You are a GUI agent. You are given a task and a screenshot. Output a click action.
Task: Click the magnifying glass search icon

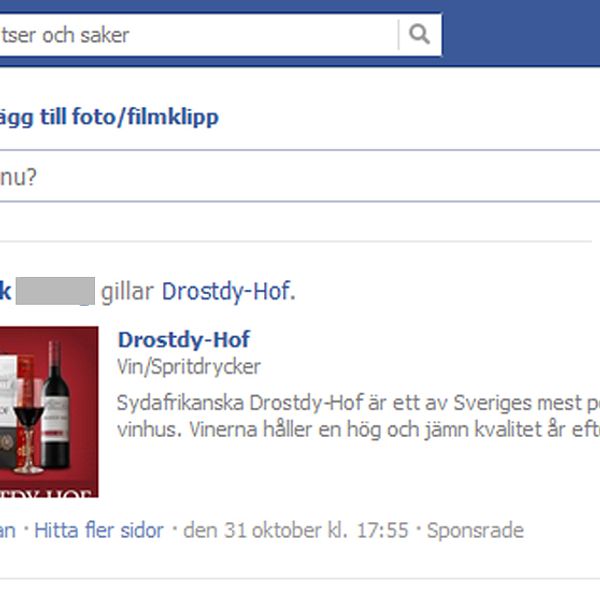click(420, 34)
